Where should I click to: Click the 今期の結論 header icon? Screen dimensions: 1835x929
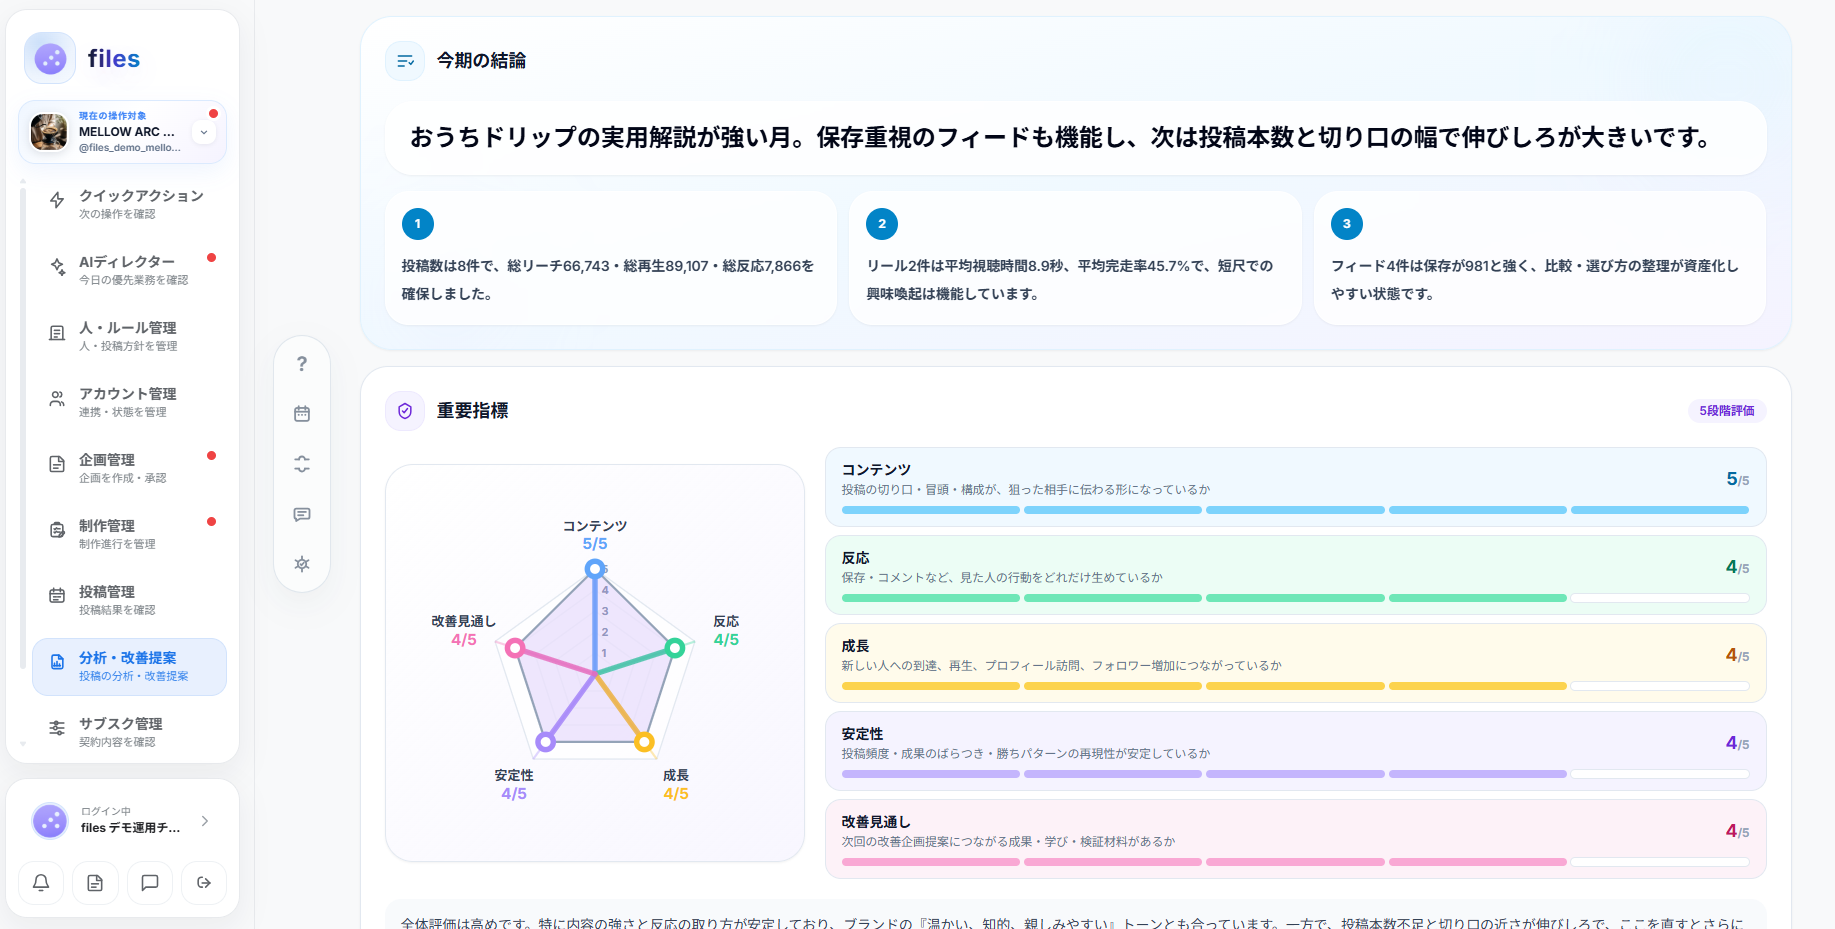click(x=405, y=61)
